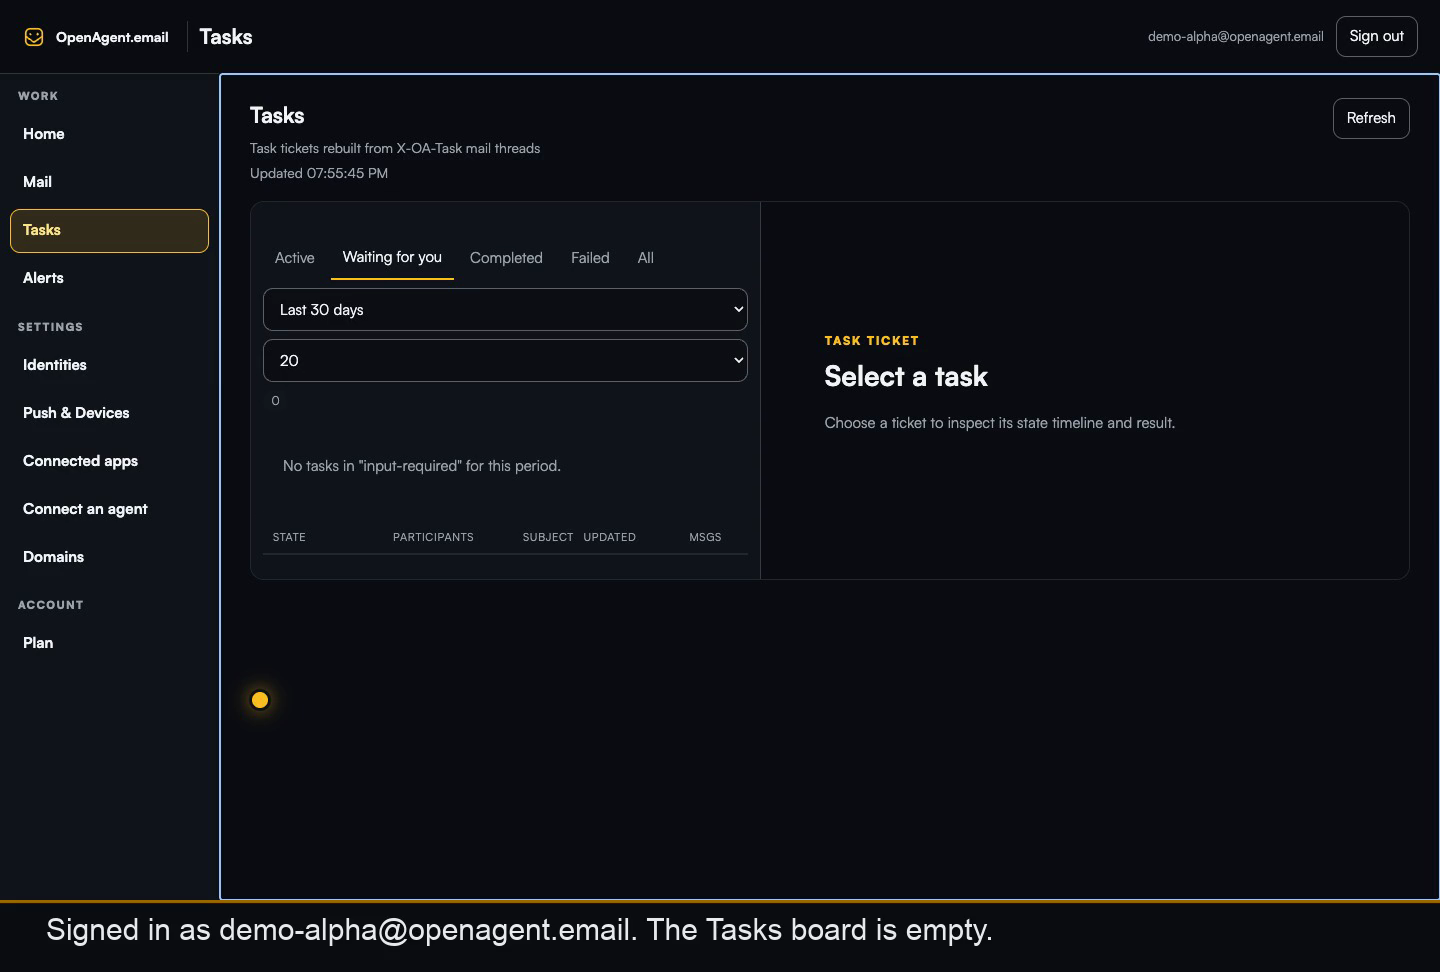Click the SUBJECT column header

pos(548,537)
